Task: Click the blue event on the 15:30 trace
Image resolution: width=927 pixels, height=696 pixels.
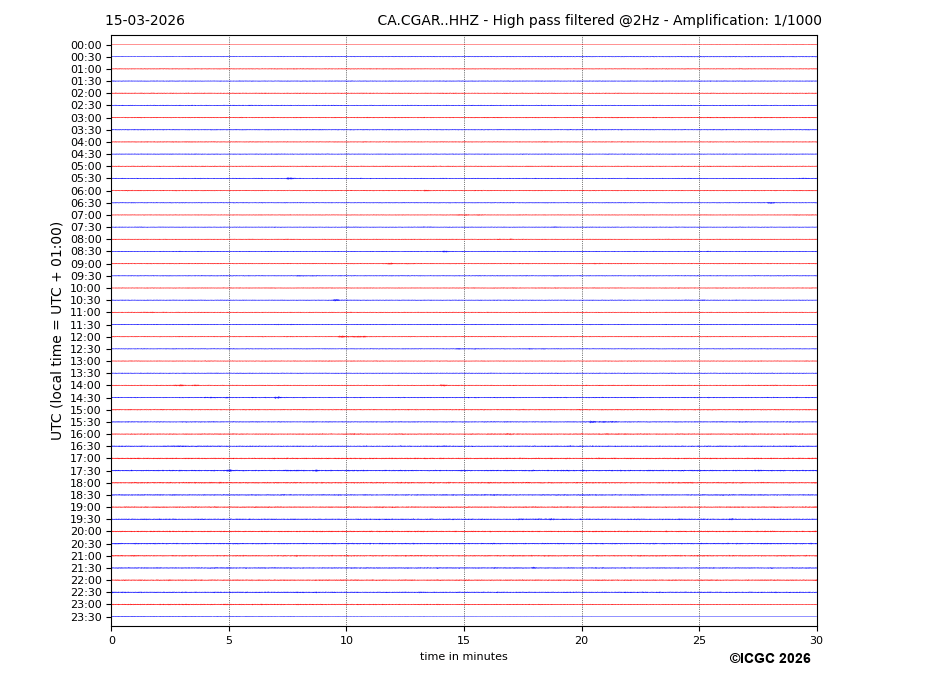Action: click(598, 422)
